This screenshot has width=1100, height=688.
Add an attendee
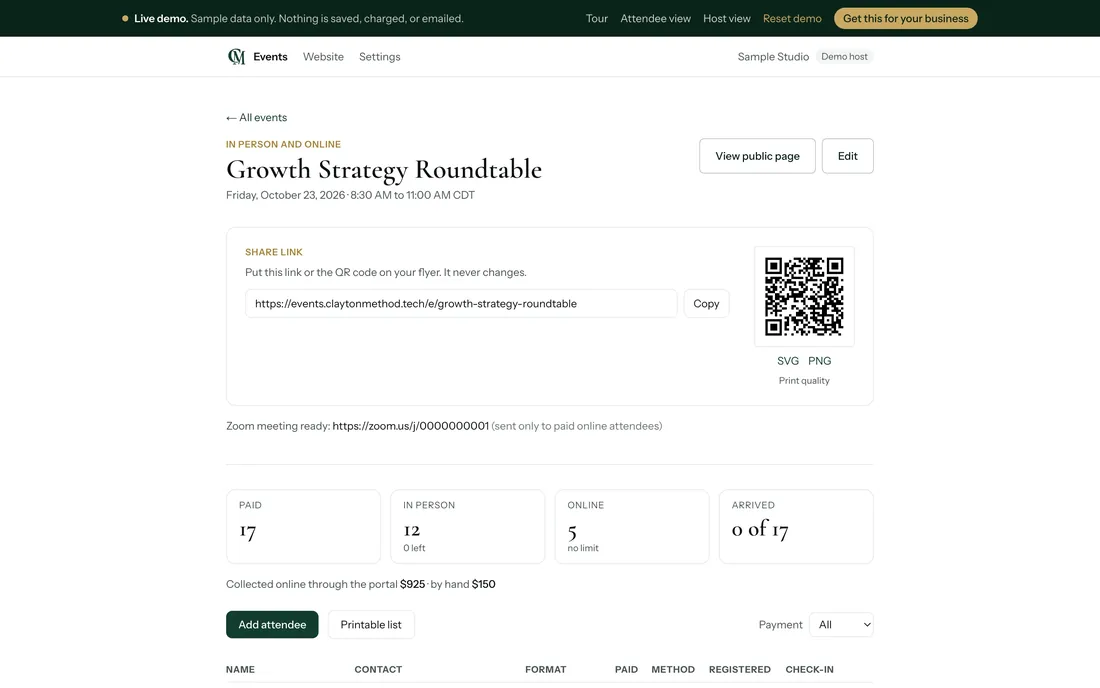click(x=272, y=625)
